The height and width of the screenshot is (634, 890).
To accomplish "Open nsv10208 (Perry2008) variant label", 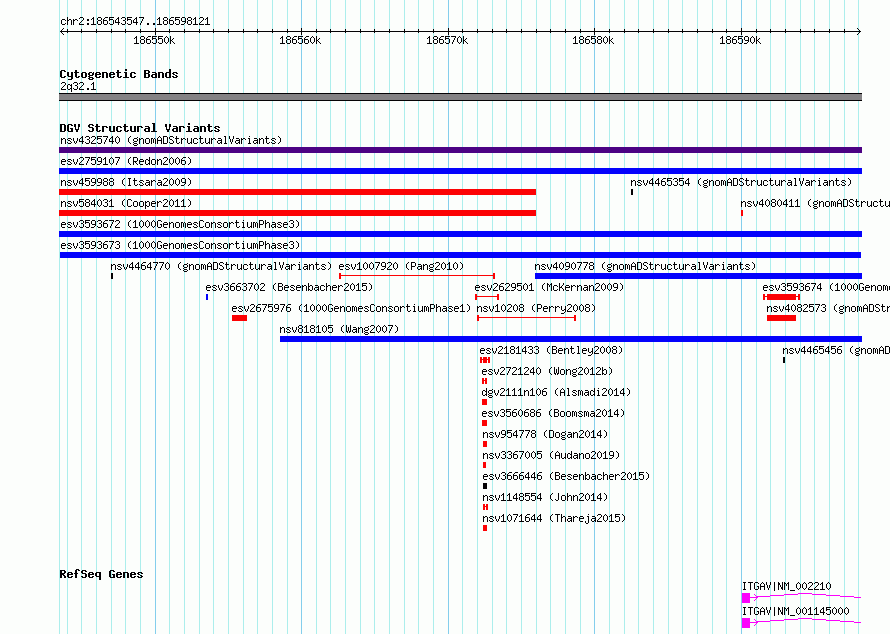I will [536, 308].
